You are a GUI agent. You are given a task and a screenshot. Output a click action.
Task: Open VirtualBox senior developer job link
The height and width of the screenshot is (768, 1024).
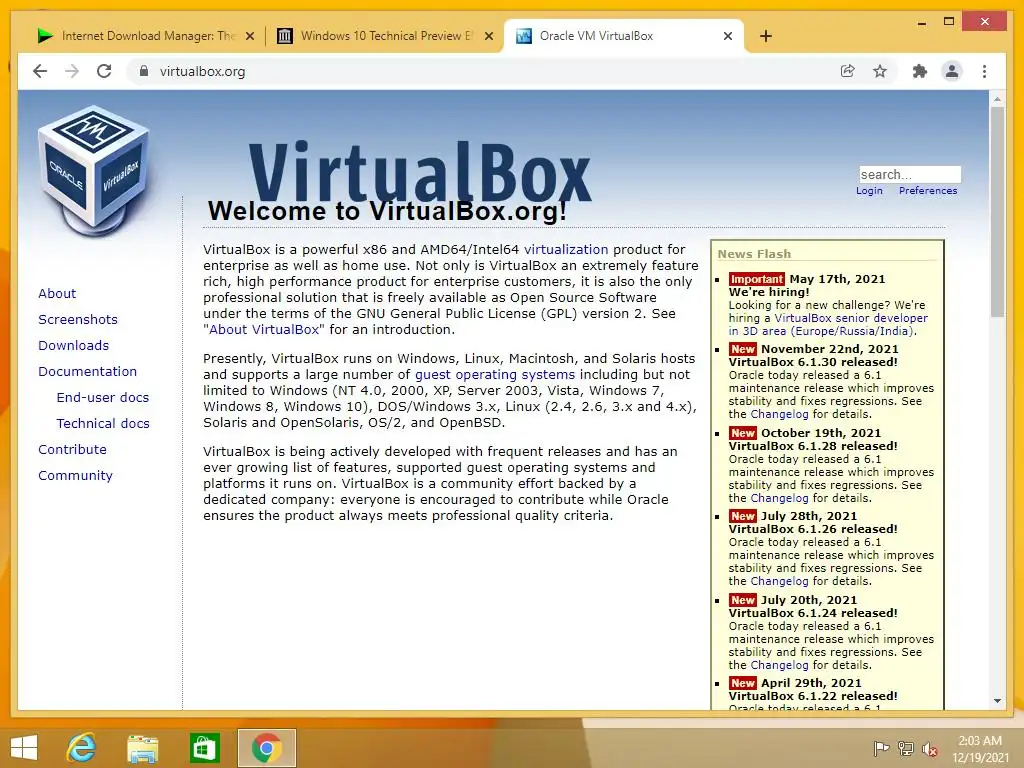(x=829, y=325)
